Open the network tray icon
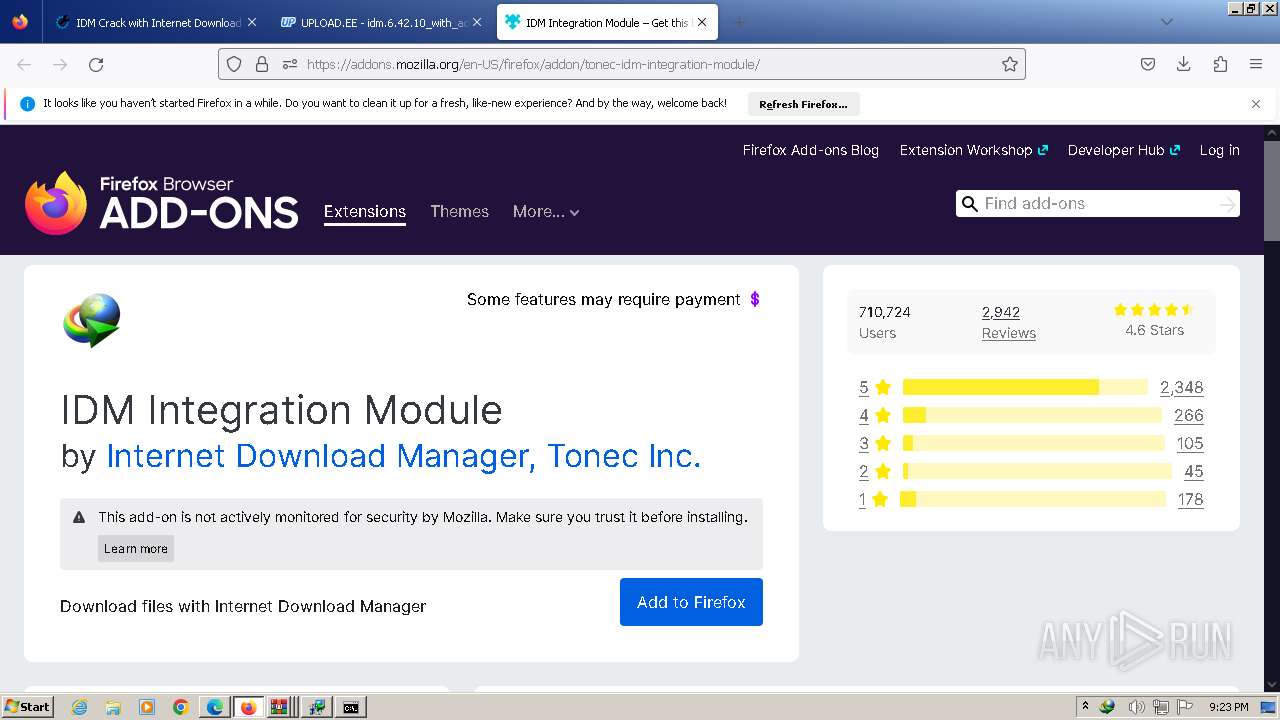The height and width of the screenshot is (720, 1280). tap(1161, 707)
